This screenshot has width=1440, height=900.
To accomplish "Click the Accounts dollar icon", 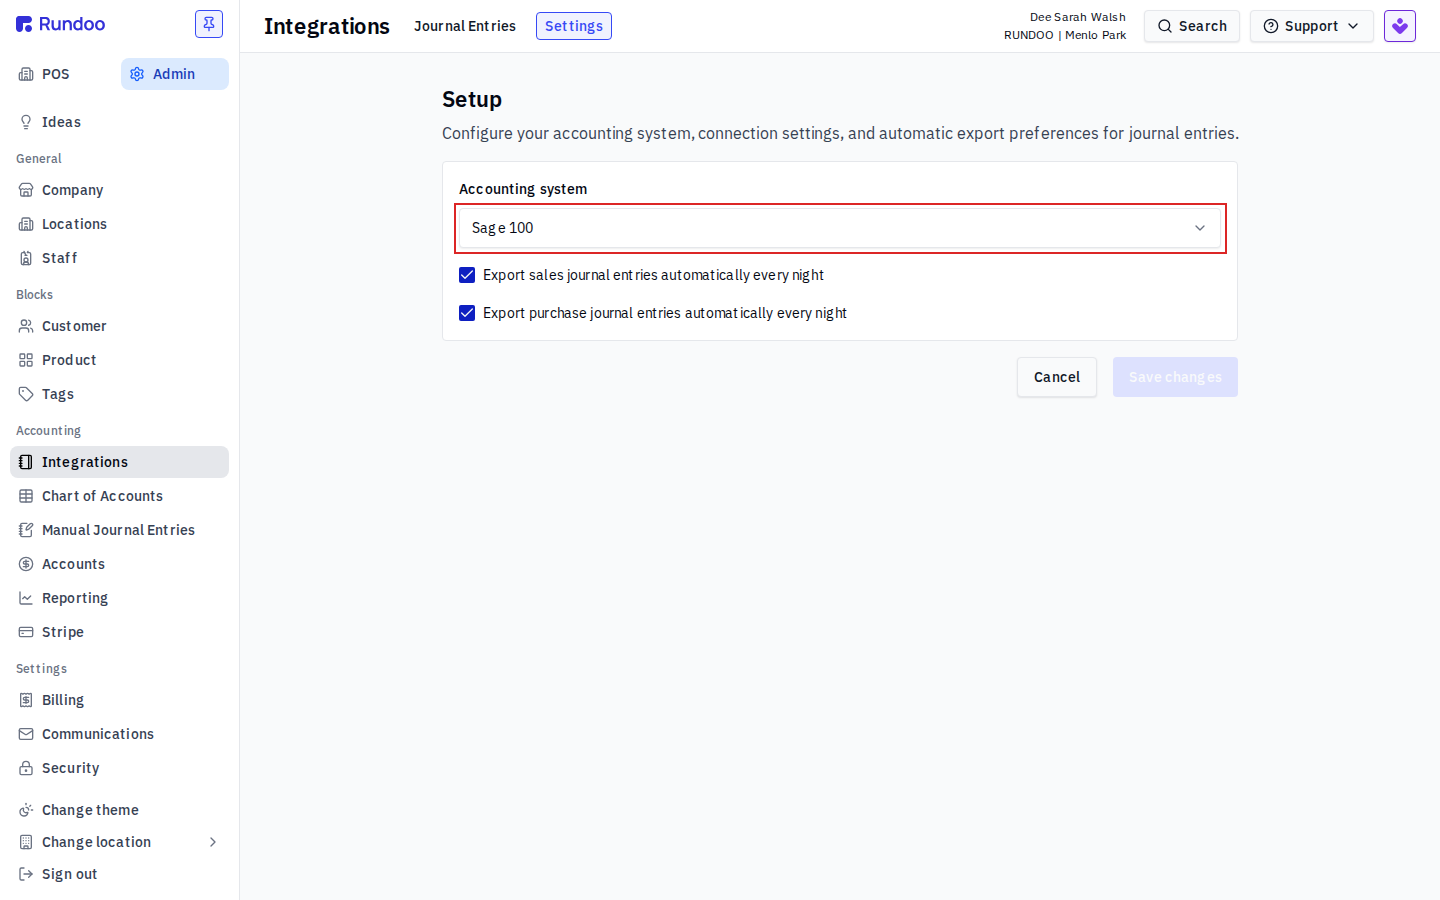I will coord(26,564).
